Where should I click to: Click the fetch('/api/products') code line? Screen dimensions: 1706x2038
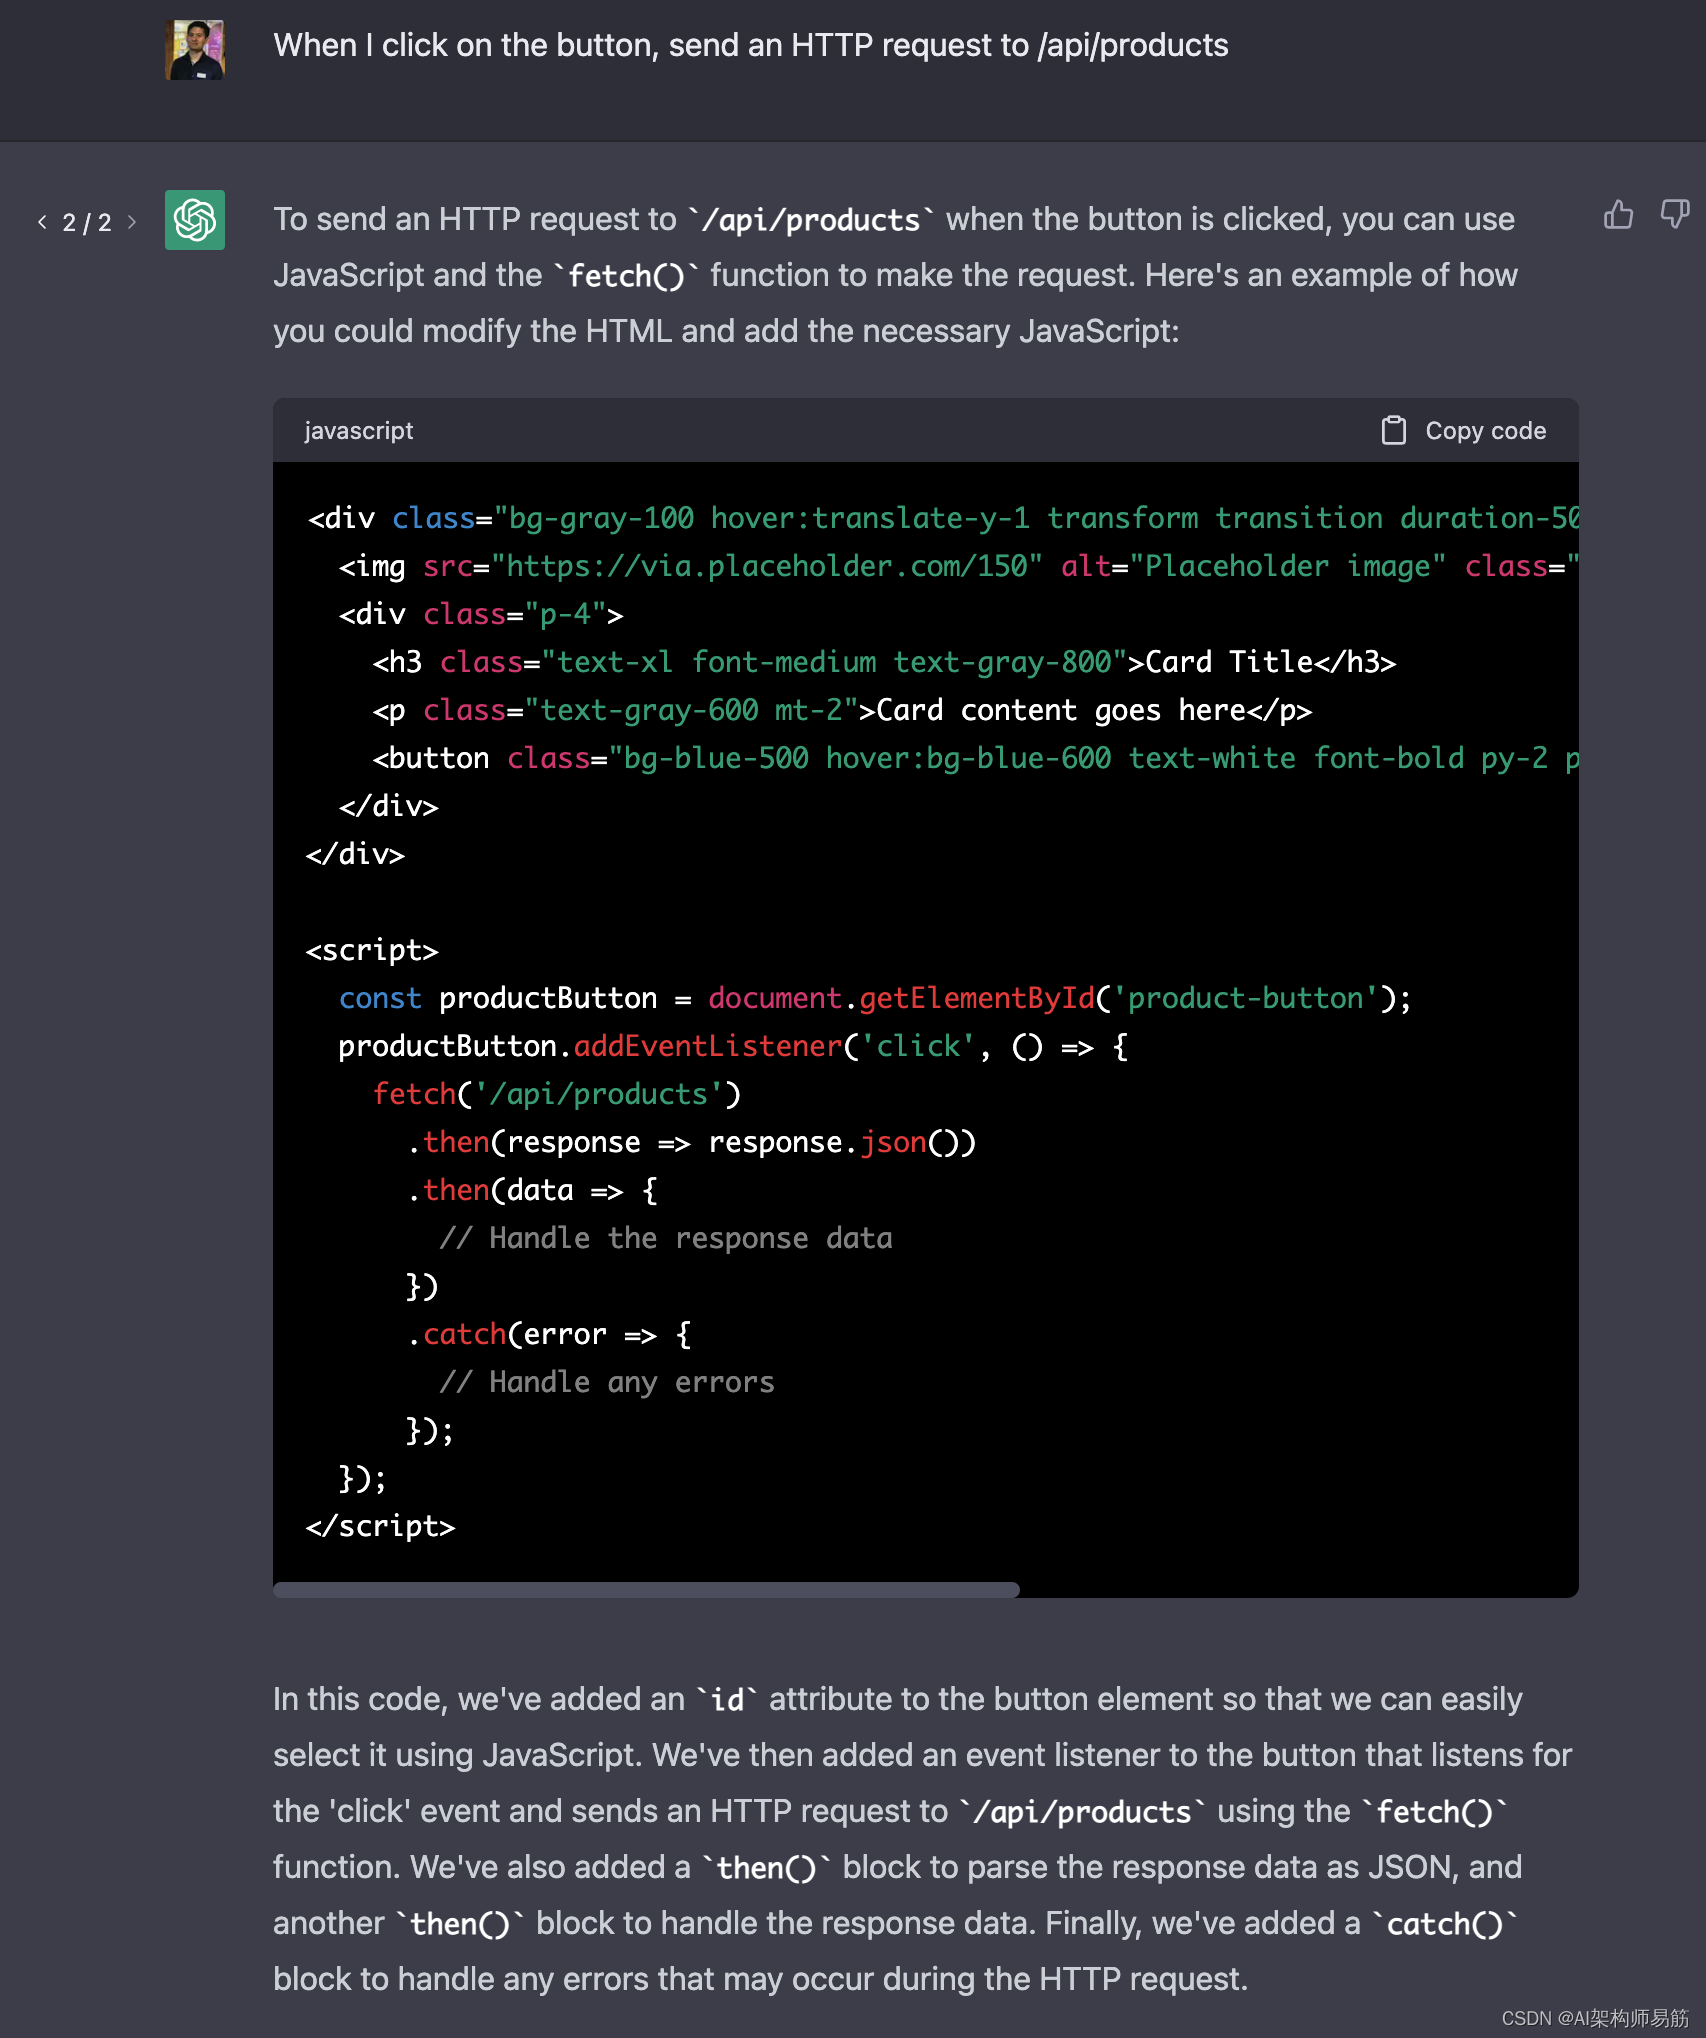(557, 1094)
